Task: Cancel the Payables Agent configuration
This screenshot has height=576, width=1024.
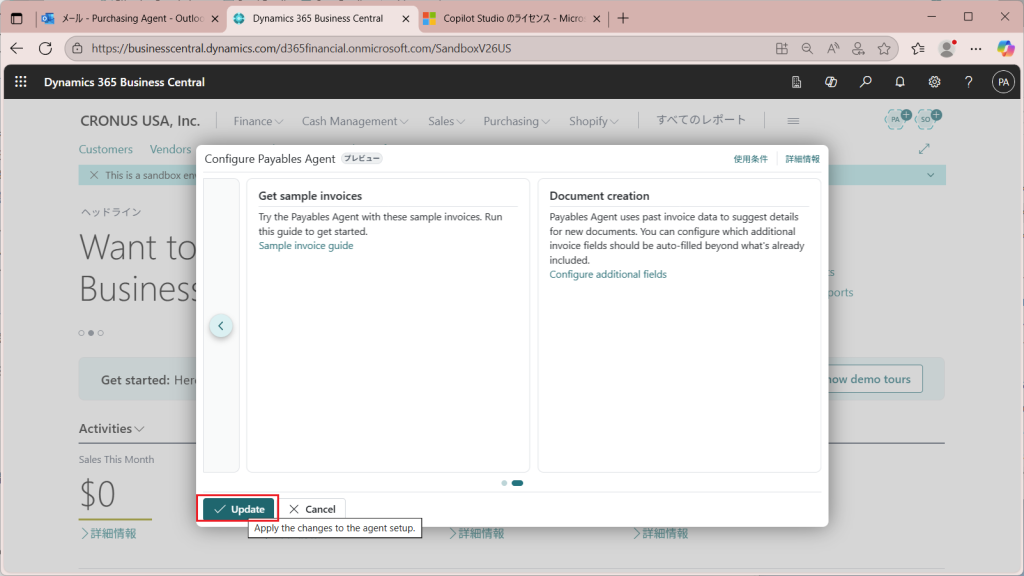Action: (312, 509)
